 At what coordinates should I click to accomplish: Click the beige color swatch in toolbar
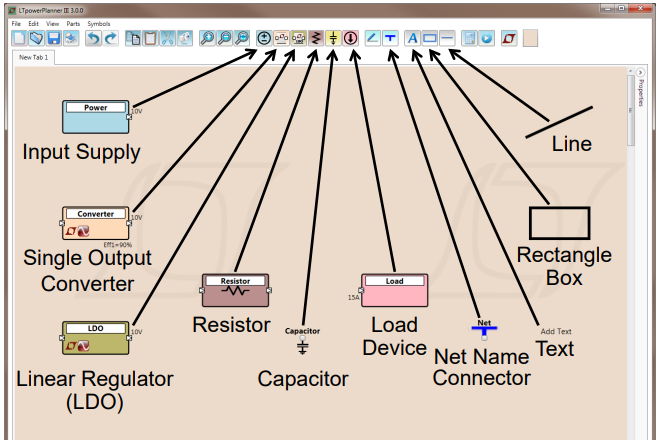pyautogui.click(x=531, y=38)
